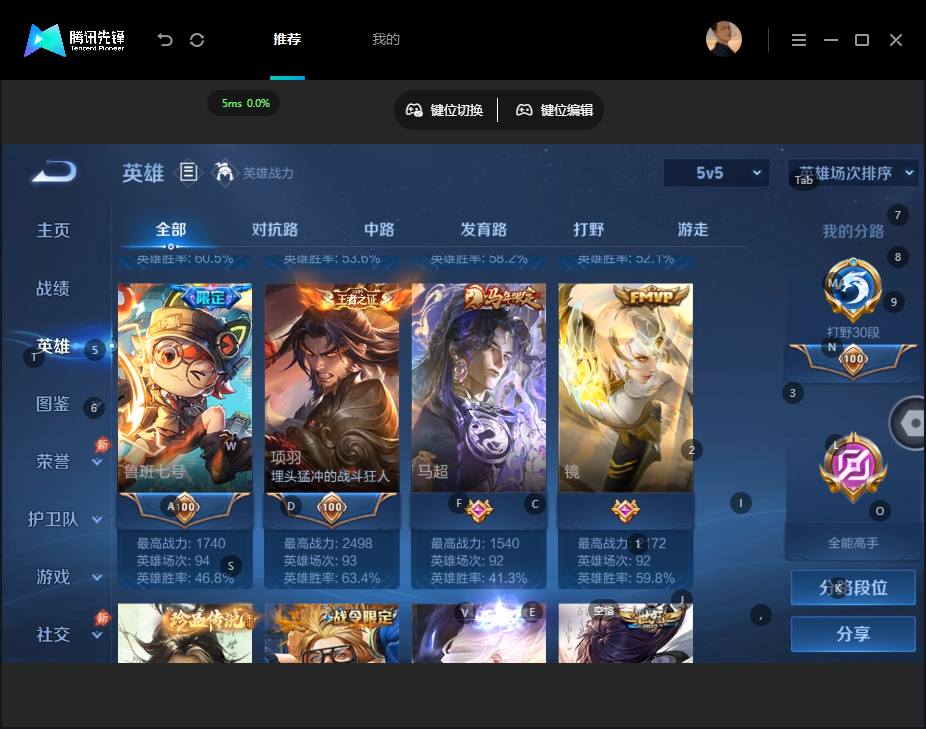Select the 中路 hero filter tab
Screen dimensions: 926x729
pyautogui.click(x=379, y=229)
